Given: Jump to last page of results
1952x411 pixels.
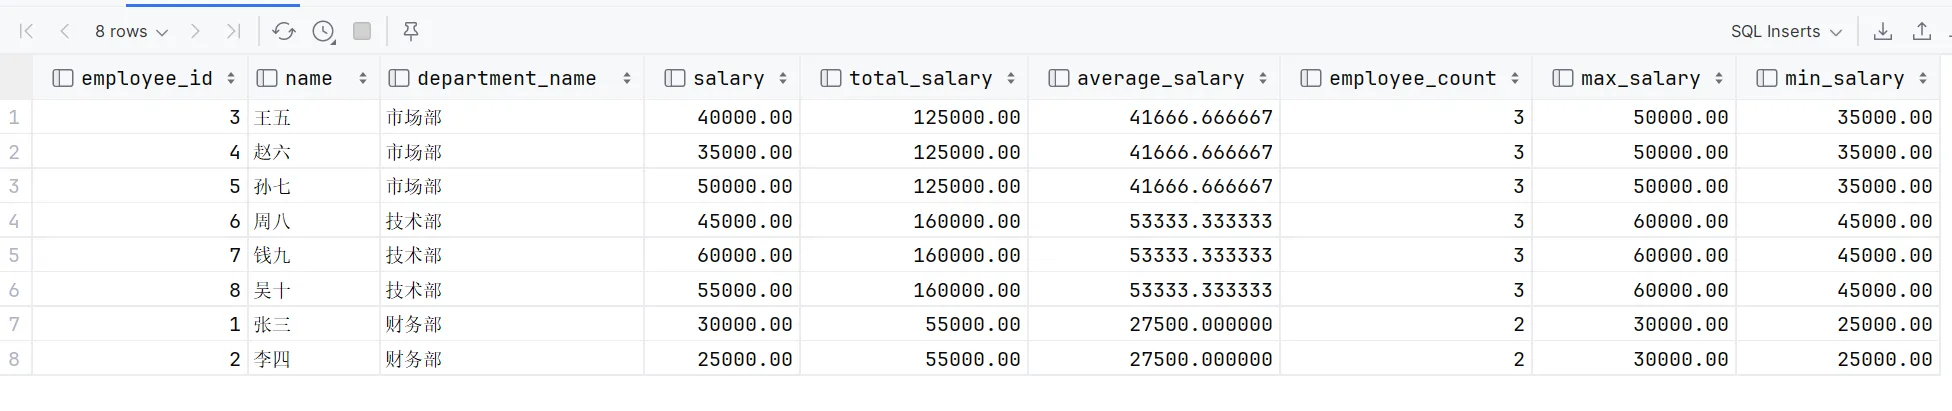Looking at the screenshot, I should click(x=233, y=32).
